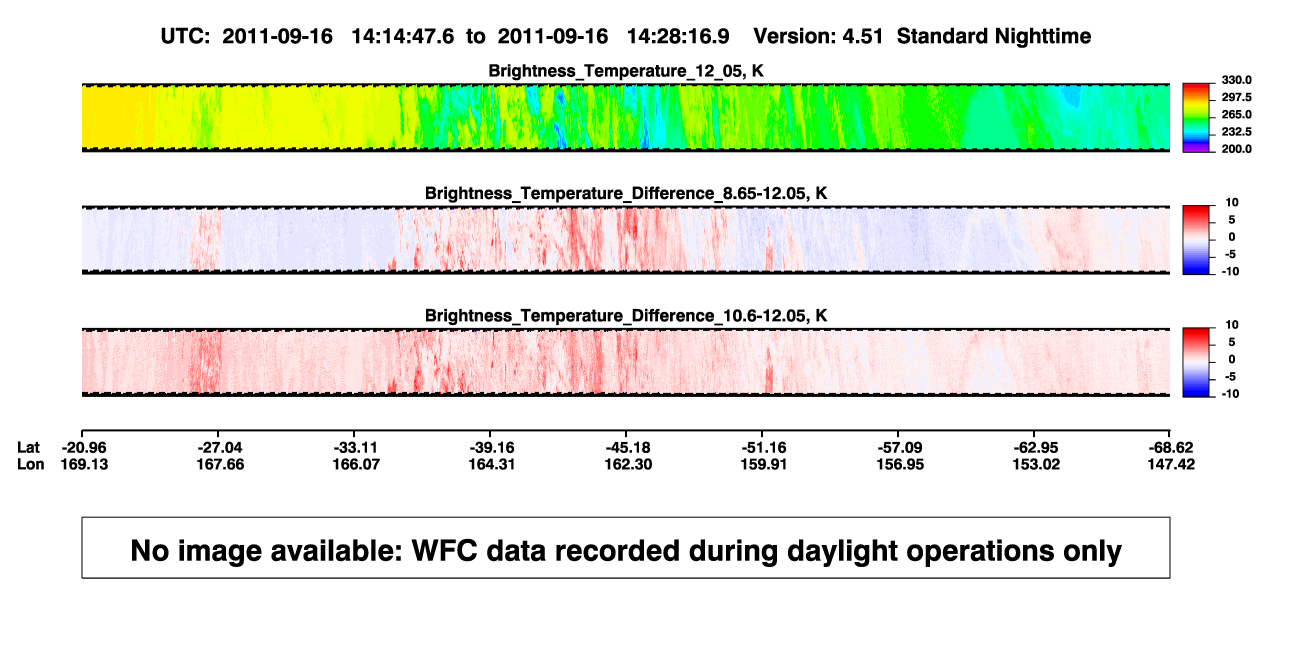Click the Lat axis label
This screenshot has width=1300, height=667.
(29, 446)
